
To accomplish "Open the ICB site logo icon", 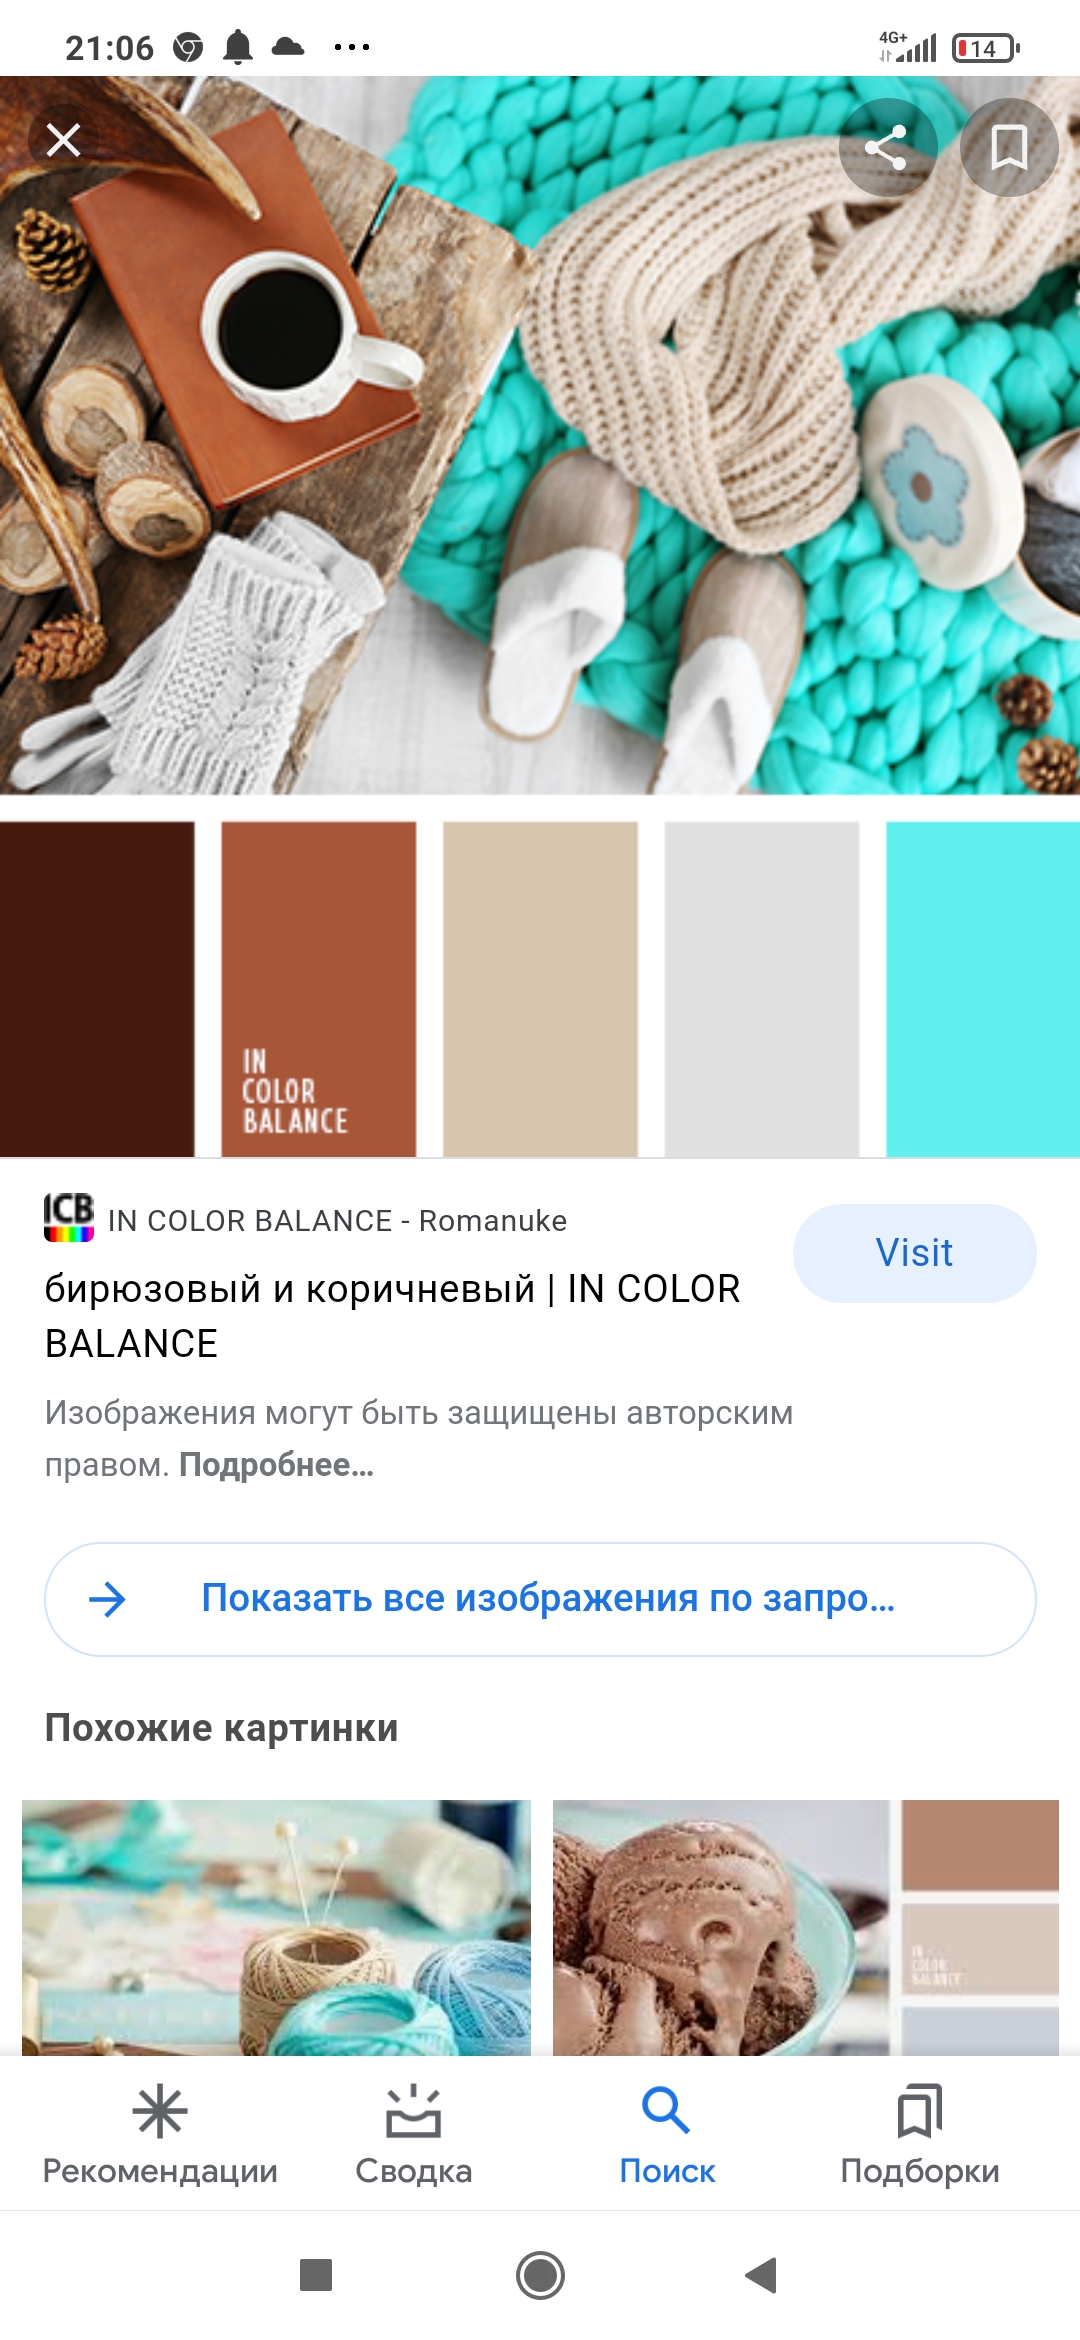I will click(69, 1217).
